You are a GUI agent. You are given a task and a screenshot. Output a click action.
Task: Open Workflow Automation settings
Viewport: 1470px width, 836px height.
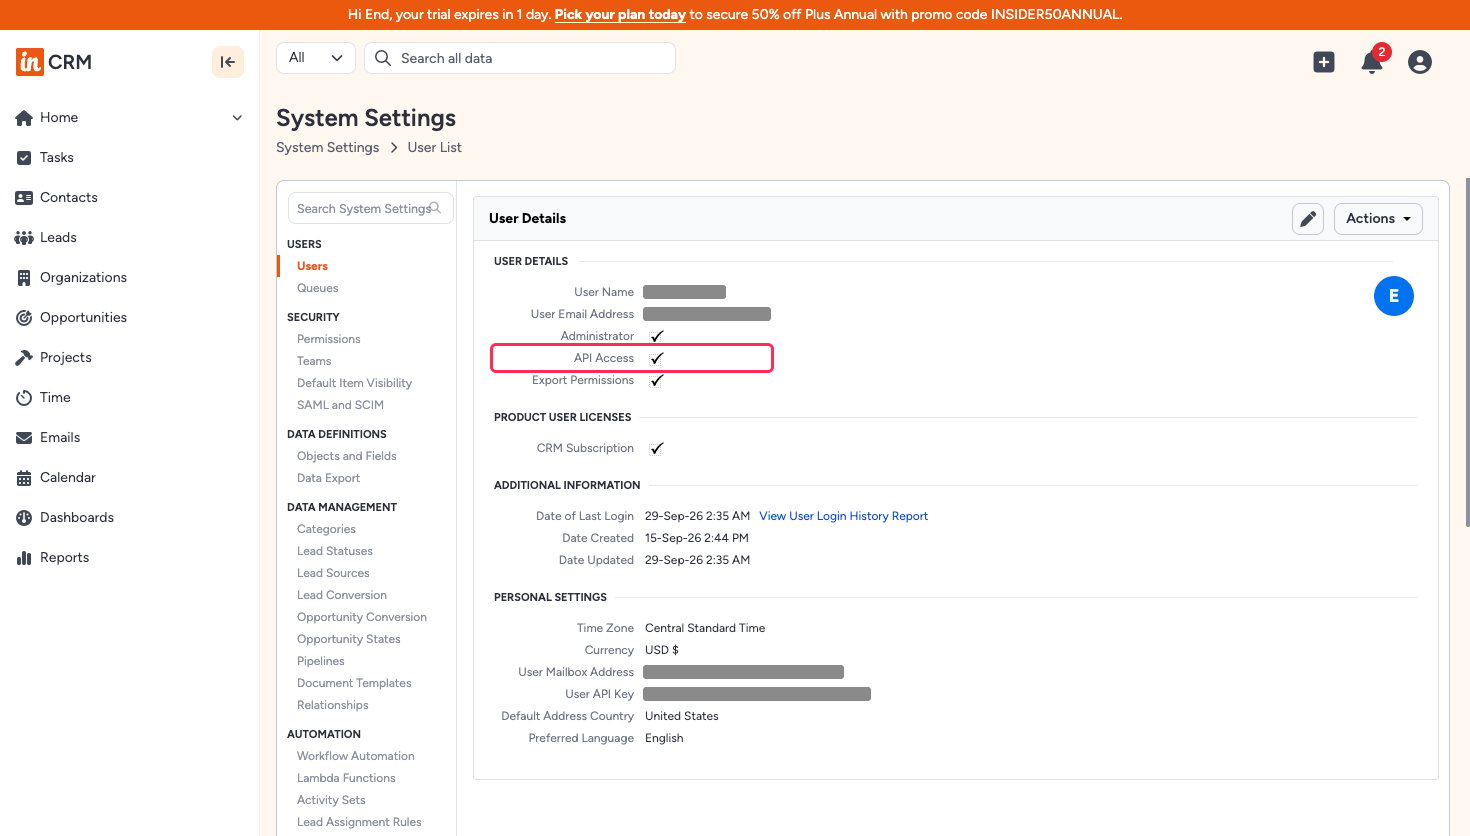[356, 756]
